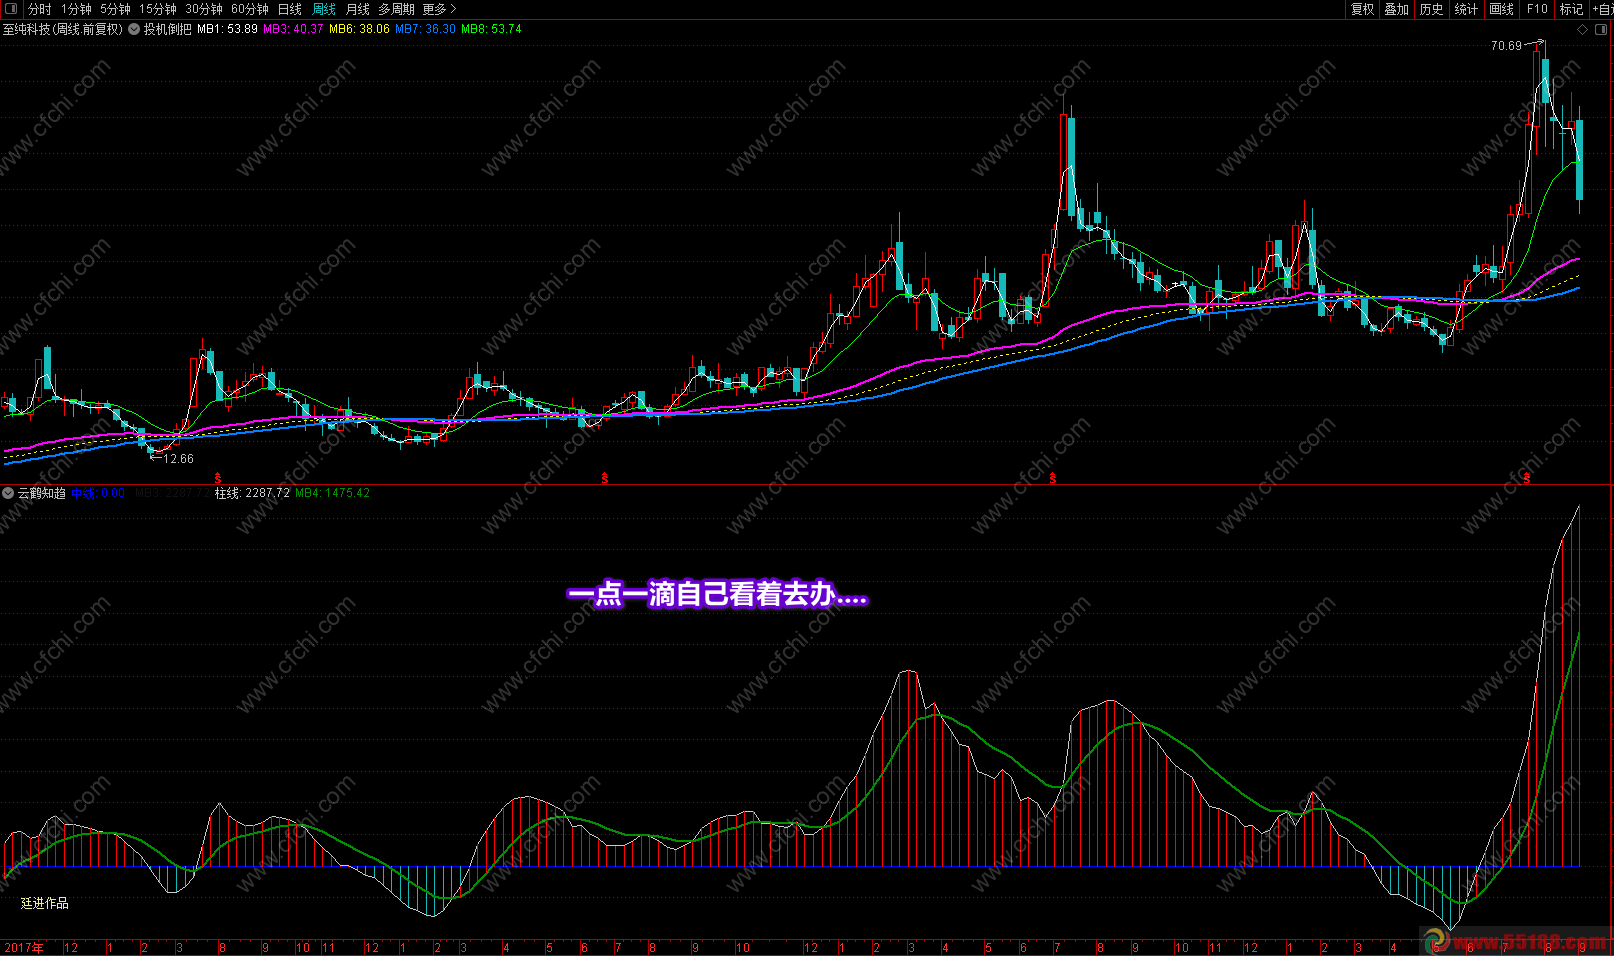Click the magenta MB3: 40.37 value
Image resolution: width=1614 pixels, height=956 pixels.
tap(293, 29)
